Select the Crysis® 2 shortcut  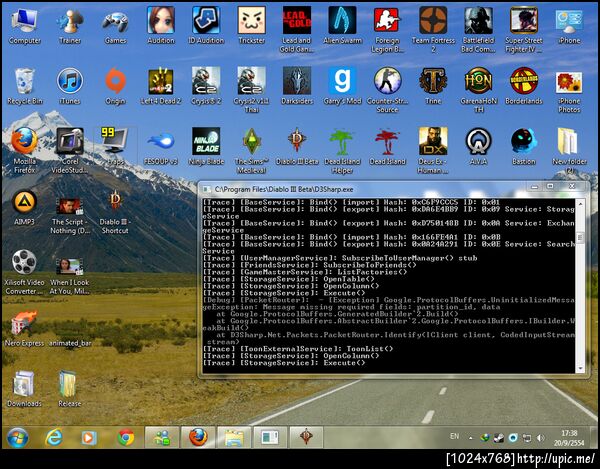coord(206,86)
